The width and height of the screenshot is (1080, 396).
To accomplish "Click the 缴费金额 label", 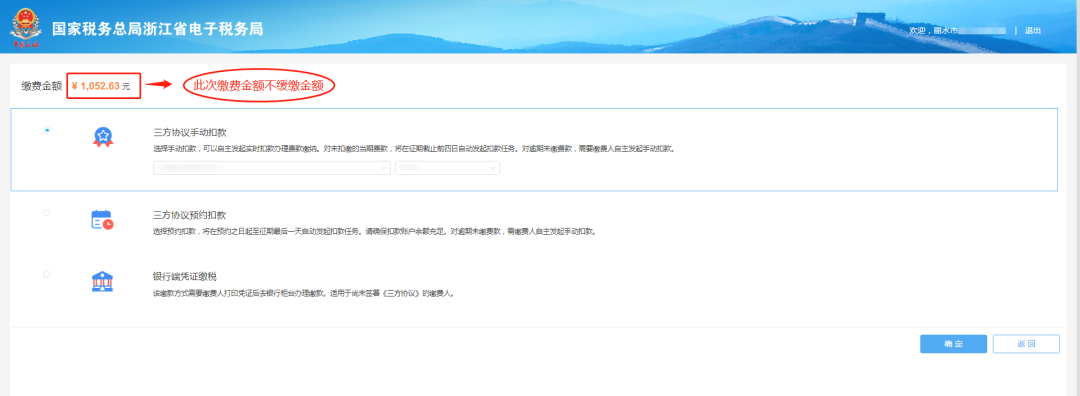I will tap(41, 86).
